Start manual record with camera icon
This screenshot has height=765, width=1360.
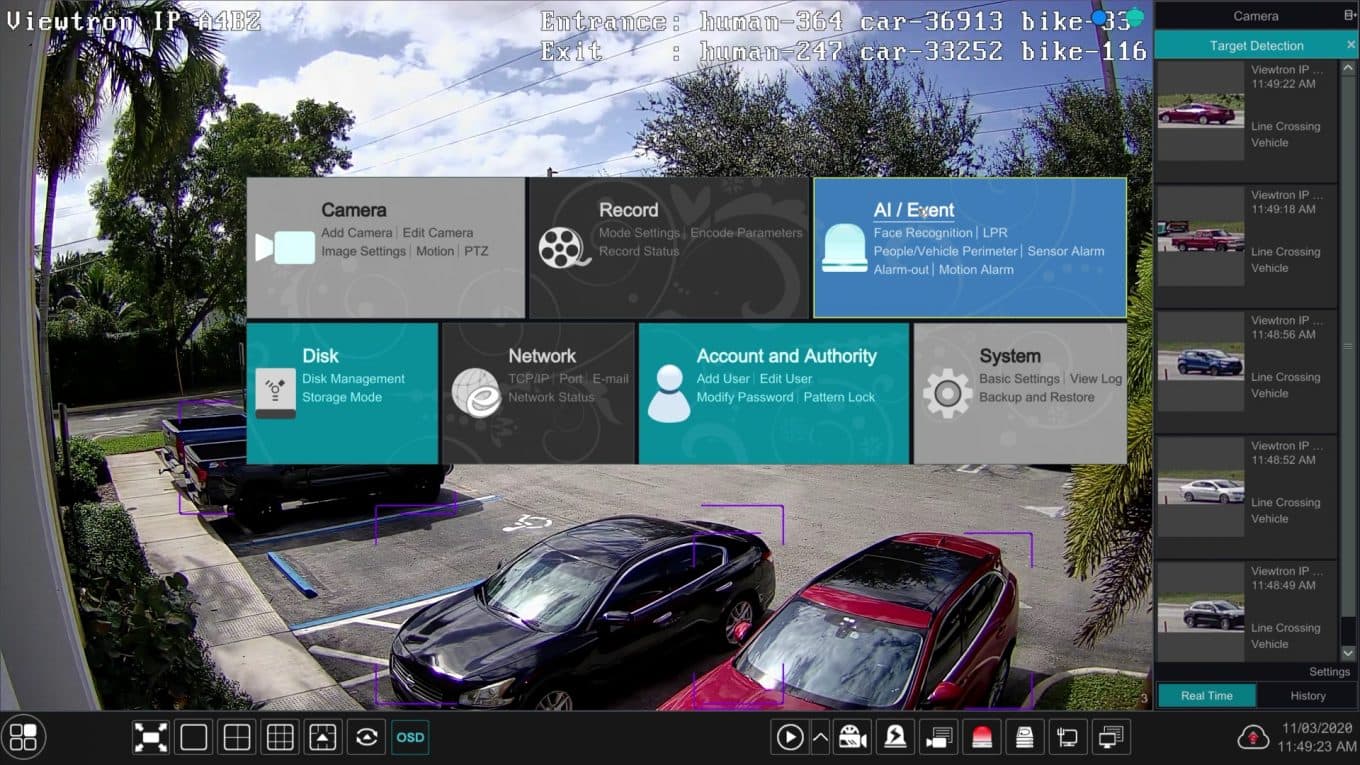(x=853, y=737)
